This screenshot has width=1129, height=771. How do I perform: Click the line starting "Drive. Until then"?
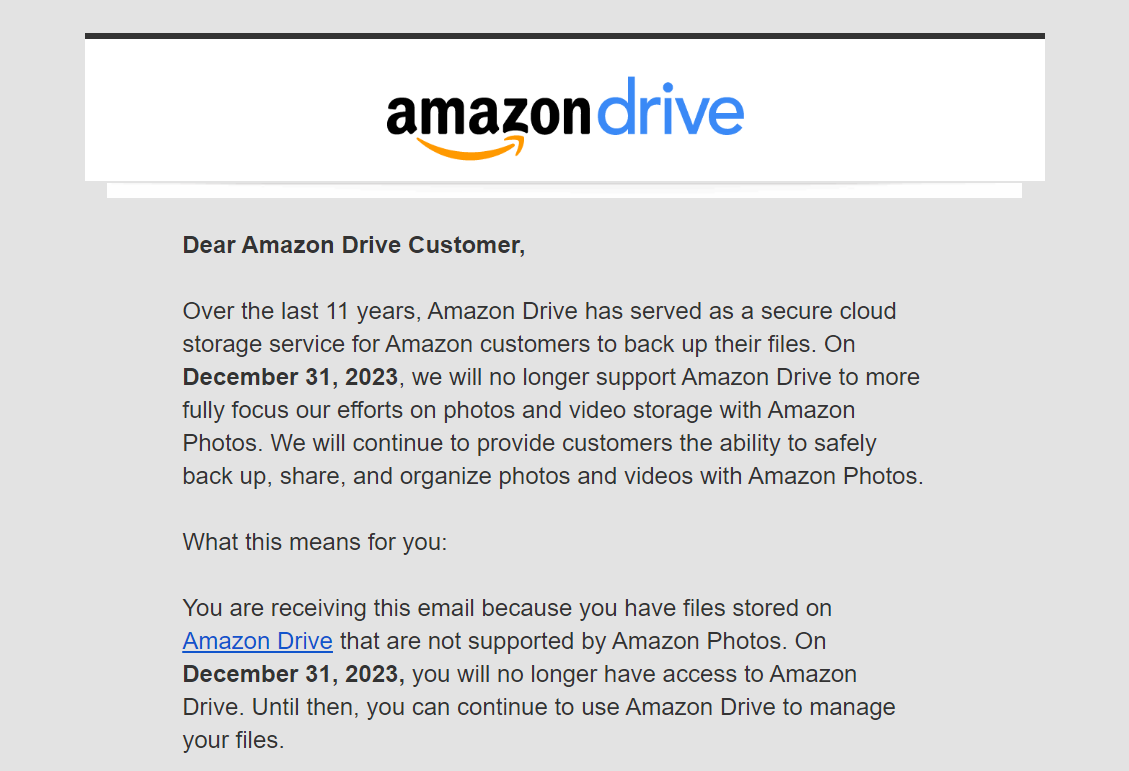pyautogui.click(x=539, y=707)
